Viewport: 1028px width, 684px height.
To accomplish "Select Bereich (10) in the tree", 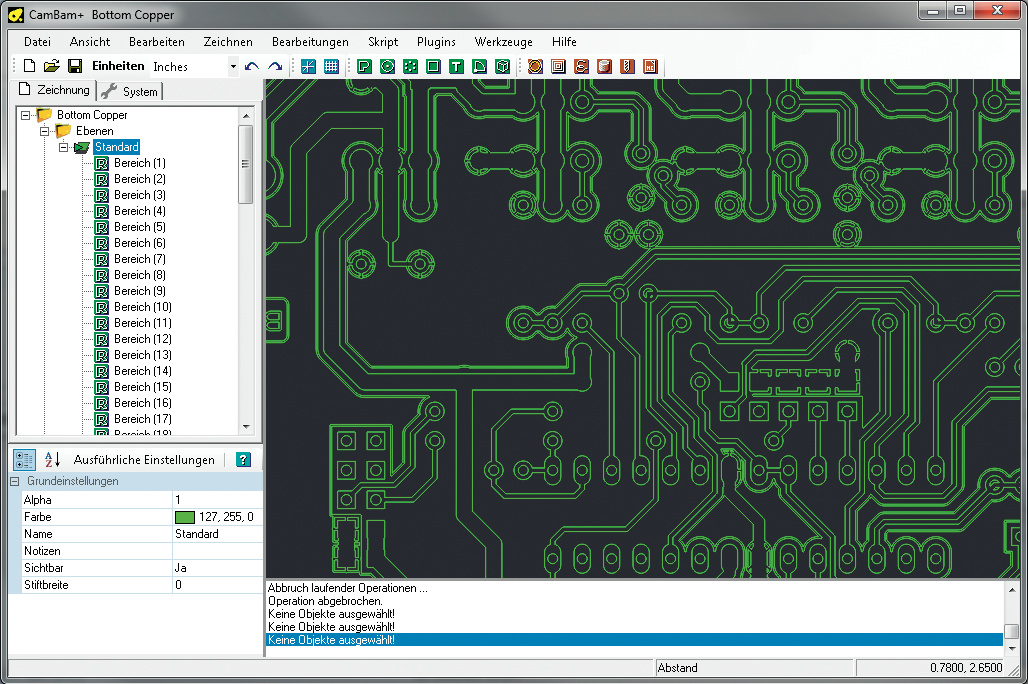I will click(x=142, y=307).
